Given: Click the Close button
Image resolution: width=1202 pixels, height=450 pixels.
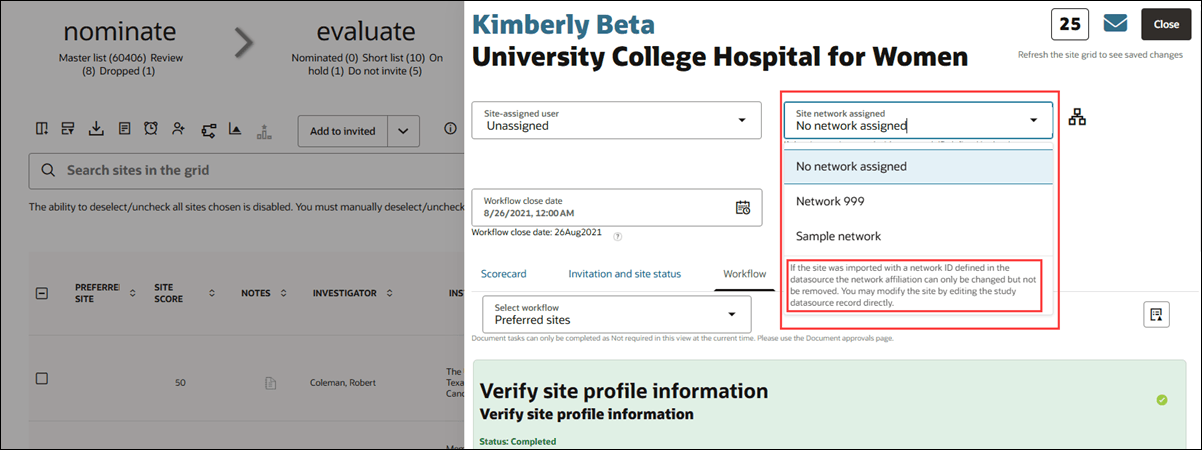Looking at the screenshot, I should (1166, 23).
